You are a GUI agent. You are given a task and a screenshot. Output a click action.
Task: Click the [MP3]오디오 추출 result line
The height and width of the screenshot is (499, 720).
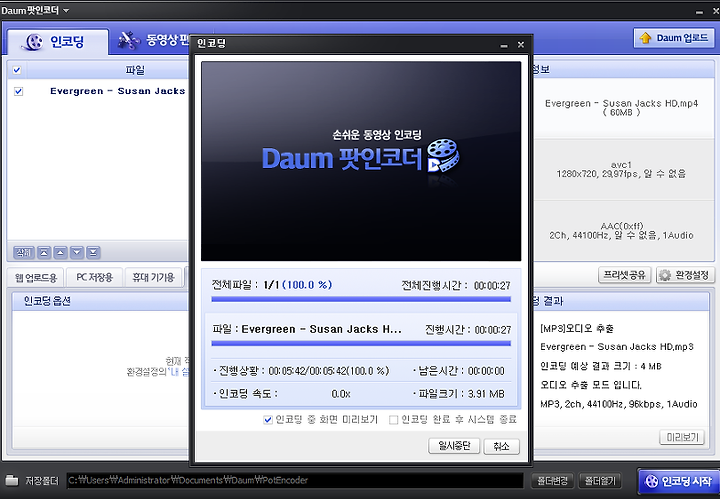(577, 328)
